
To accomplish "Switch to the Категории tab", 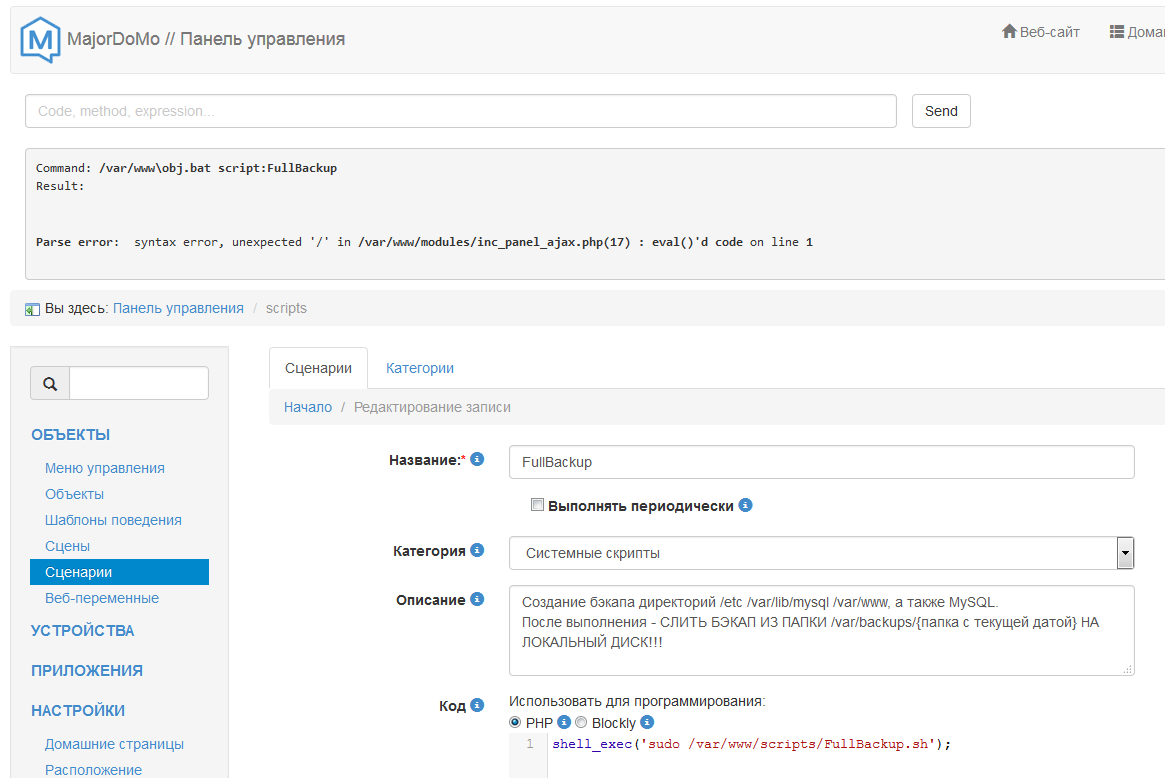I will pyautogui.click(x=420, y=368).
